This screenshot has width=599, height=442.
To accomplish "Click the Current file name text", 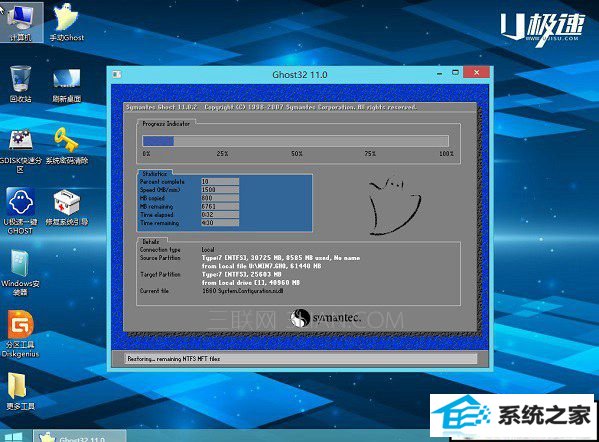I will coord(243,291).
